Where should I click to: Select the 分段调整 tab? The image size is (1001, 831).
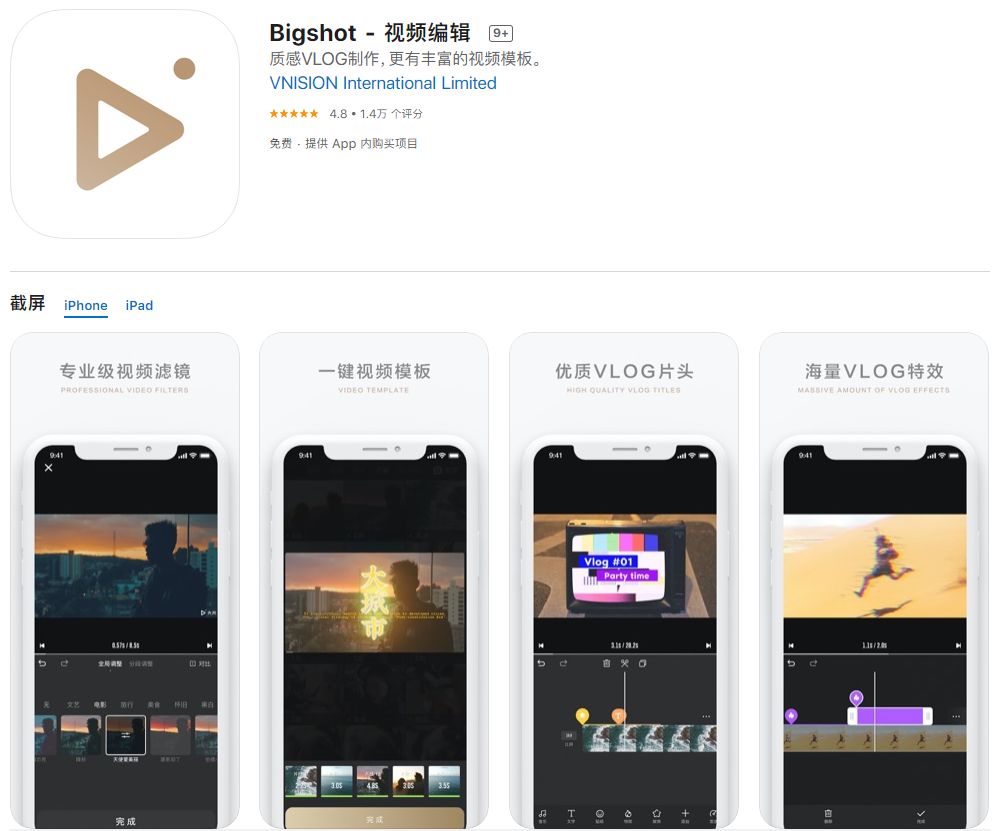(140, 664)
